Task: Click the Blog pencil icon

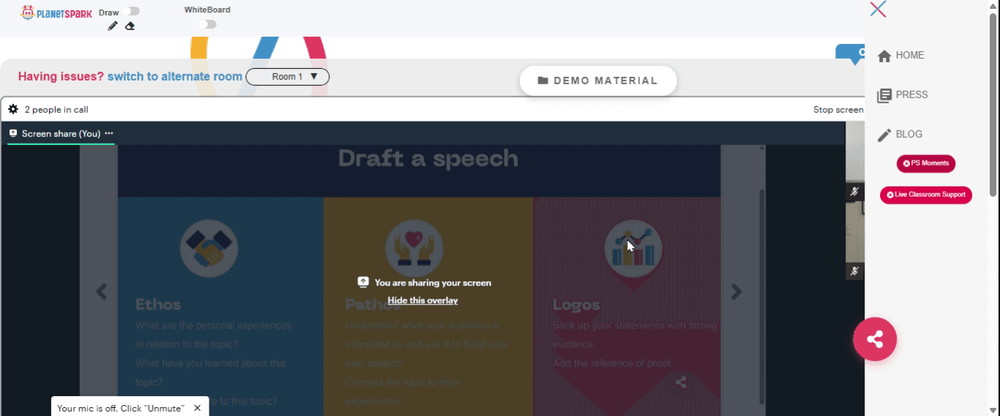Action: tap(884, 135)
